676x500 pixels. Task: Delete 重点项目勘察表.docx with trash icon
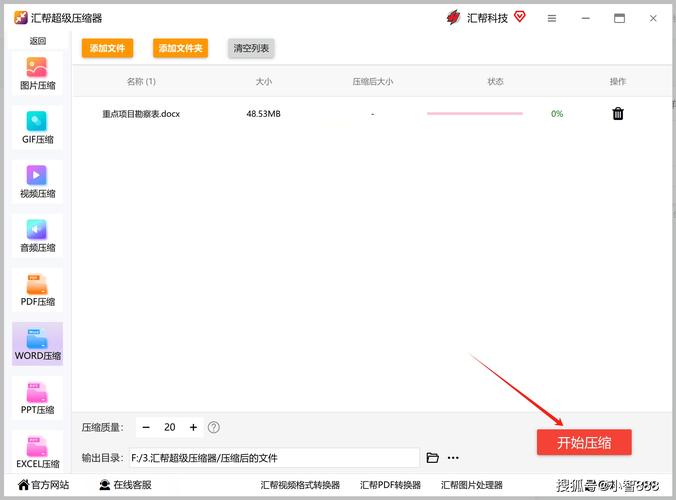[618, 113]
